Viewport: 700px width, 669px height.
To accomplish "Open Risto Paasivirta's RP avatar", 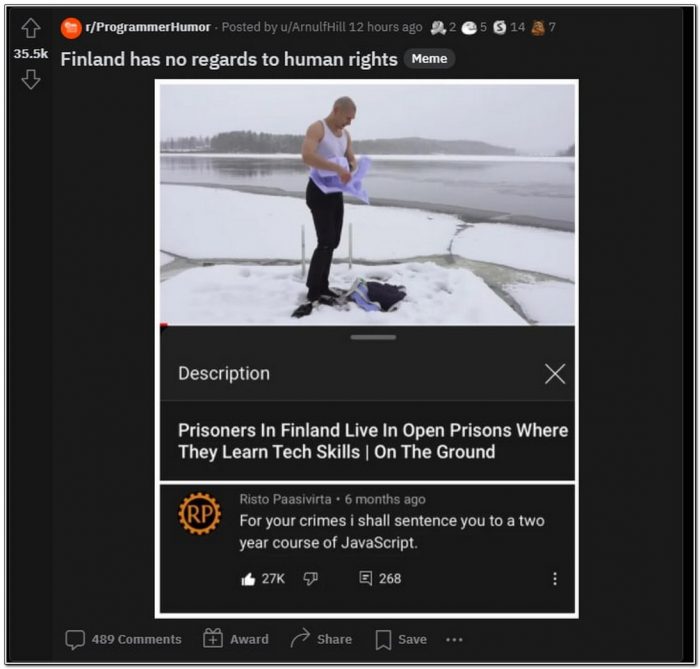I will pyautogui.click(x=200, y=514).
